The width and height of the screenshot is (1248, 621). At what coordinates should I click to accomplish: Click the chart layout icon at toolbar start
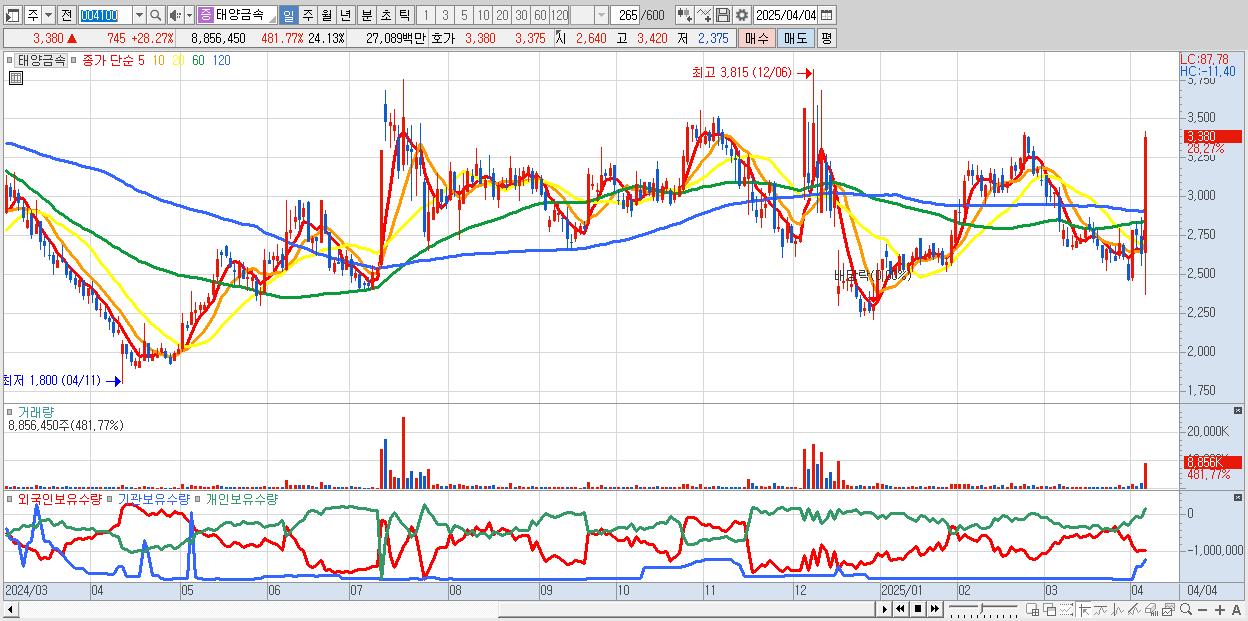[x=12, y=15]
